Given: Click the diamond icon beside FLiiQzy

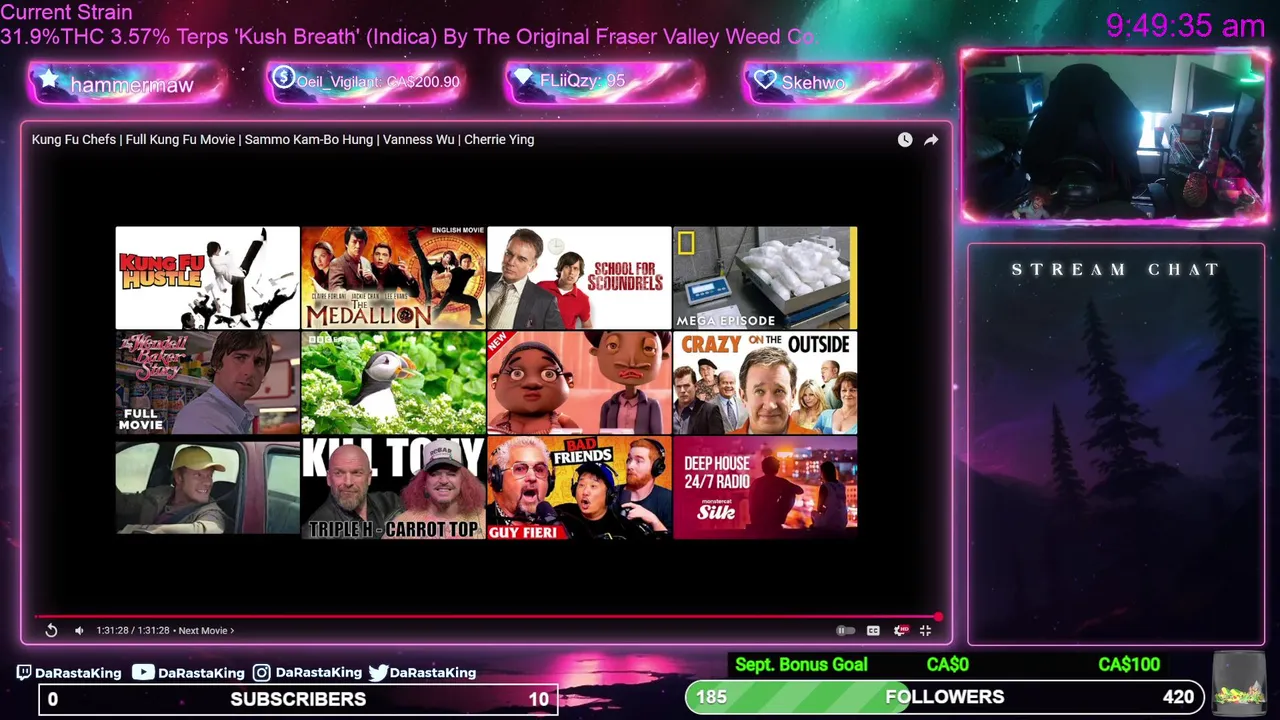Looking at the screenshot, I should tap(522, 78).
